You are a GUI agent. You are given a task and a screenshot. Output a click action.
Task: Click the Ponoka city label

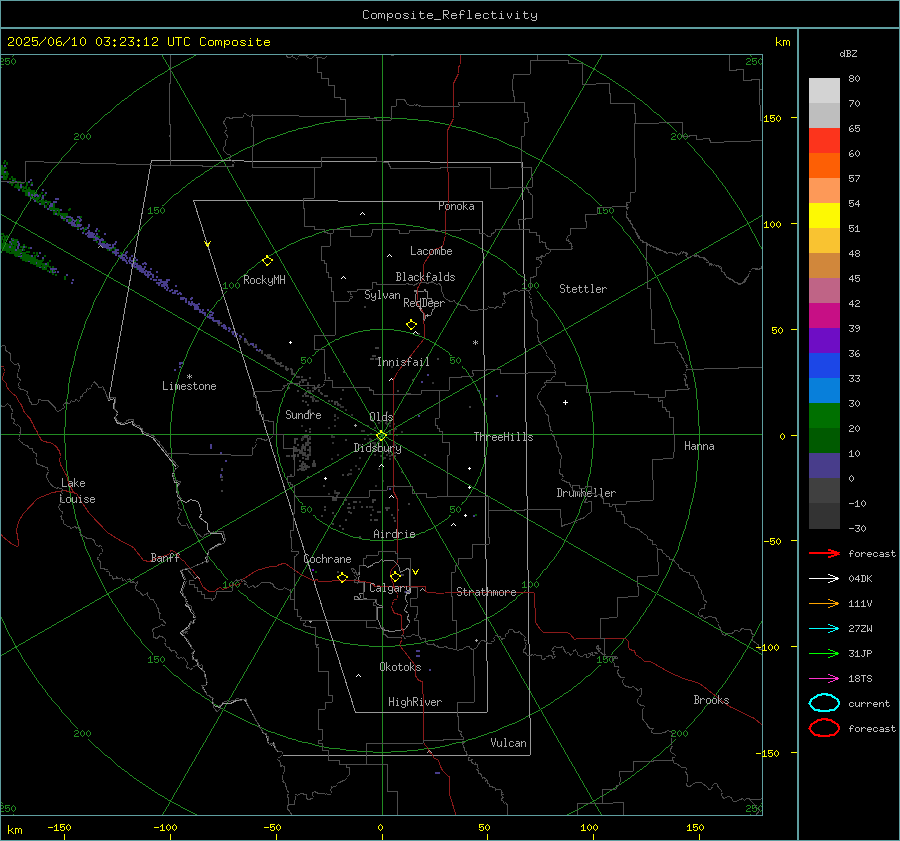[x=456, y=206]
